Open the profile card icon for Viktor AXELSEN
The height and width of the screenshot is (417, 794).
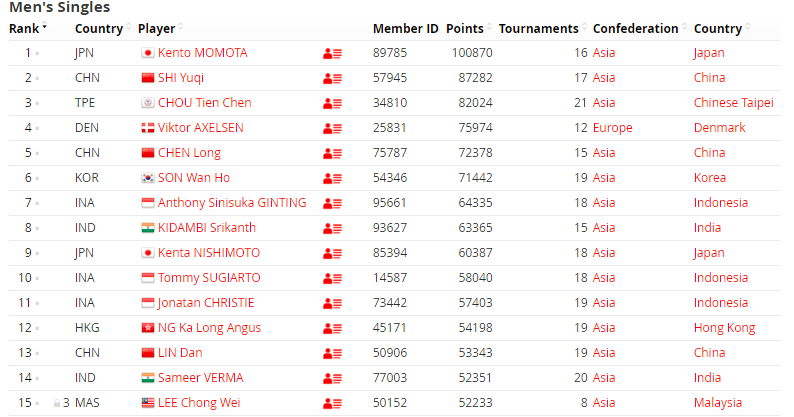click(x=332, y=128)
